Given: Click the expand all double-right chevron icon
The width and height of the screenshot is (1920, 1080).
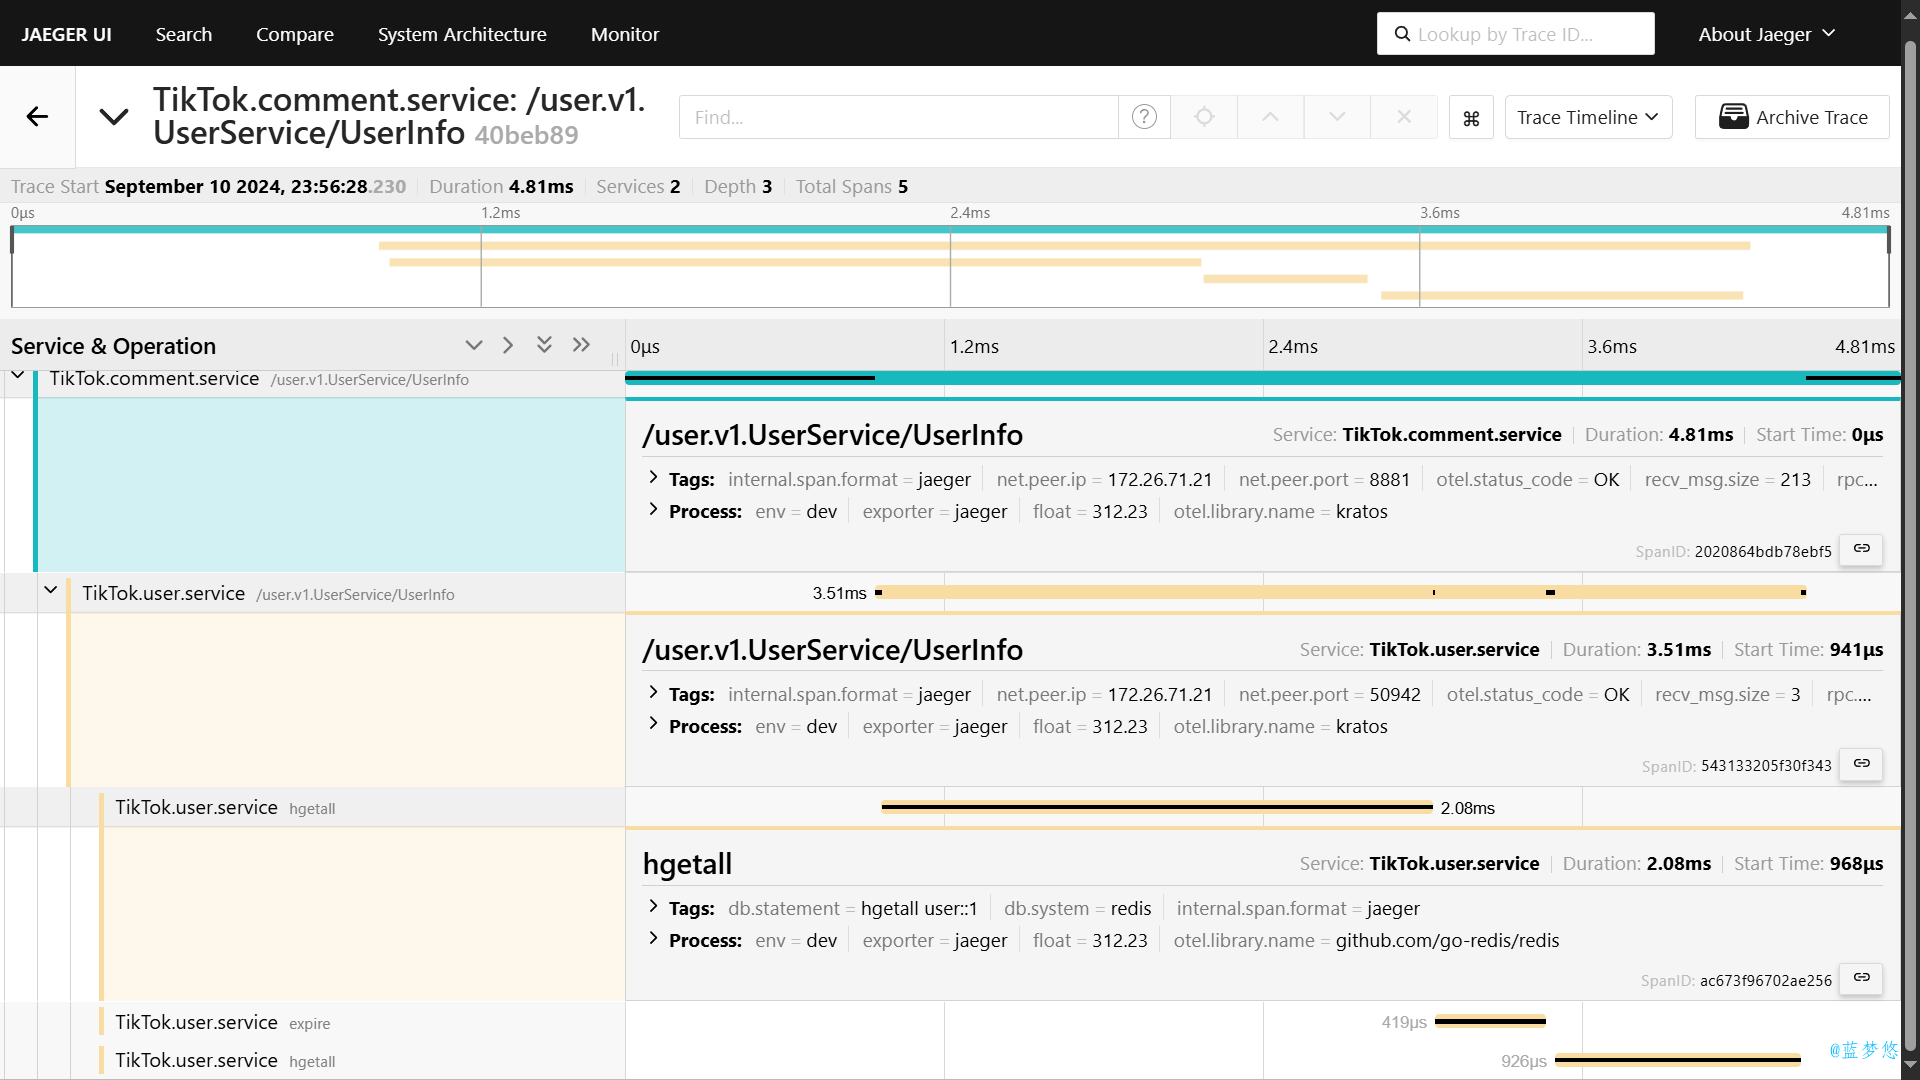Looking at the screenshot, I should (581, 345).
